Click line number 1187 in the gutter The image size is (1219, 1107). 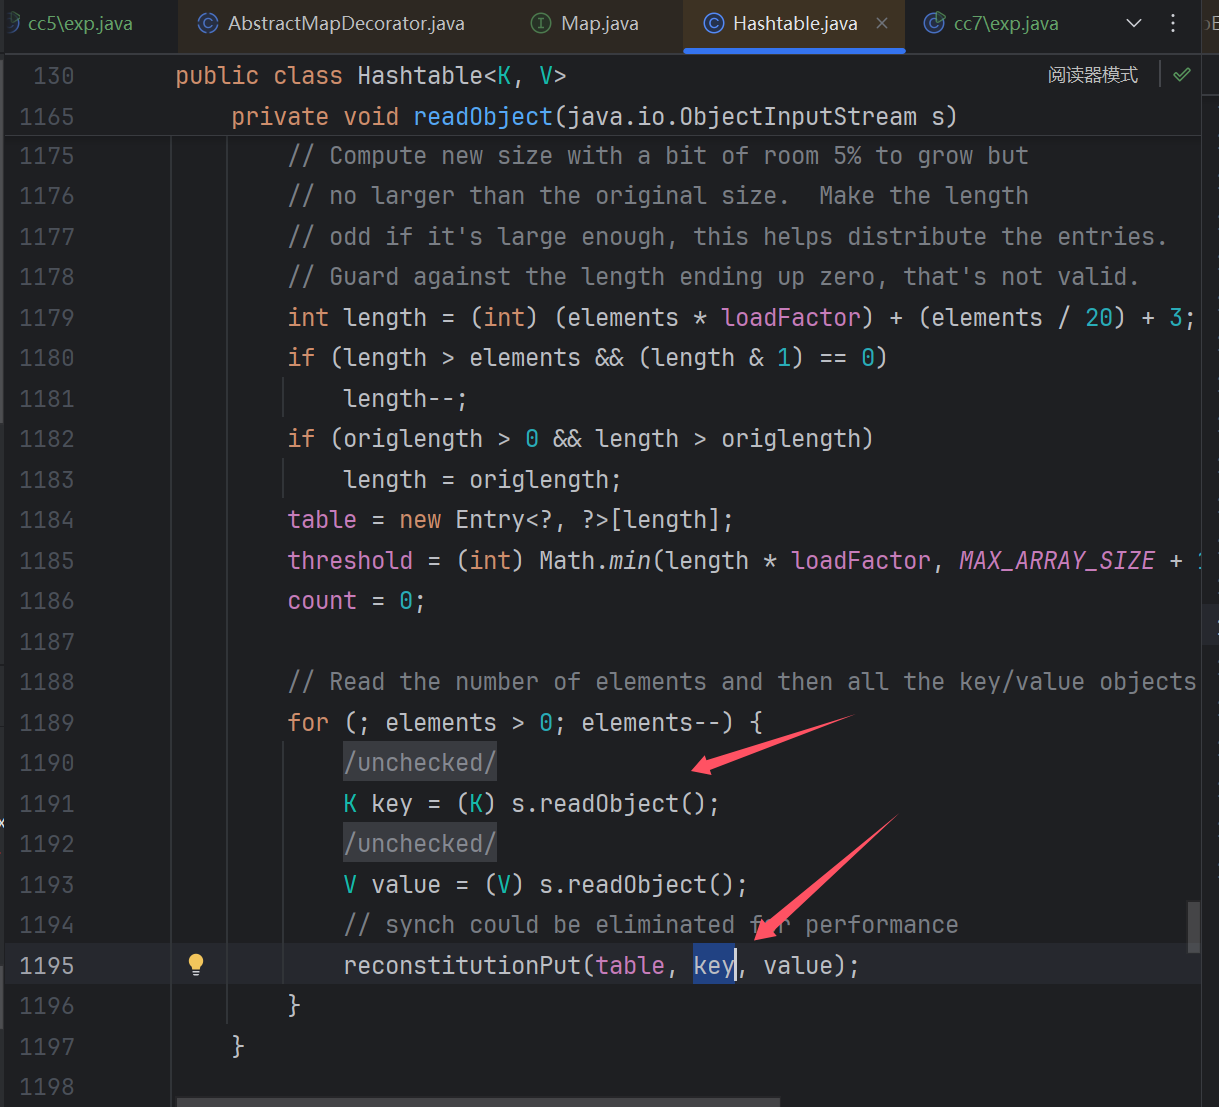click(47, 642)
